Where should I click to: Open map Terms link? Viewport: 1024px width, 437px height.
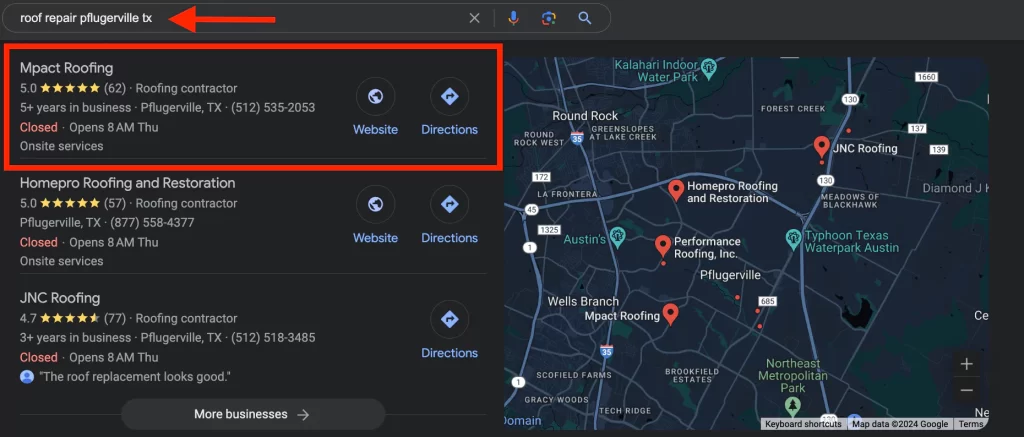coord(971,424)
